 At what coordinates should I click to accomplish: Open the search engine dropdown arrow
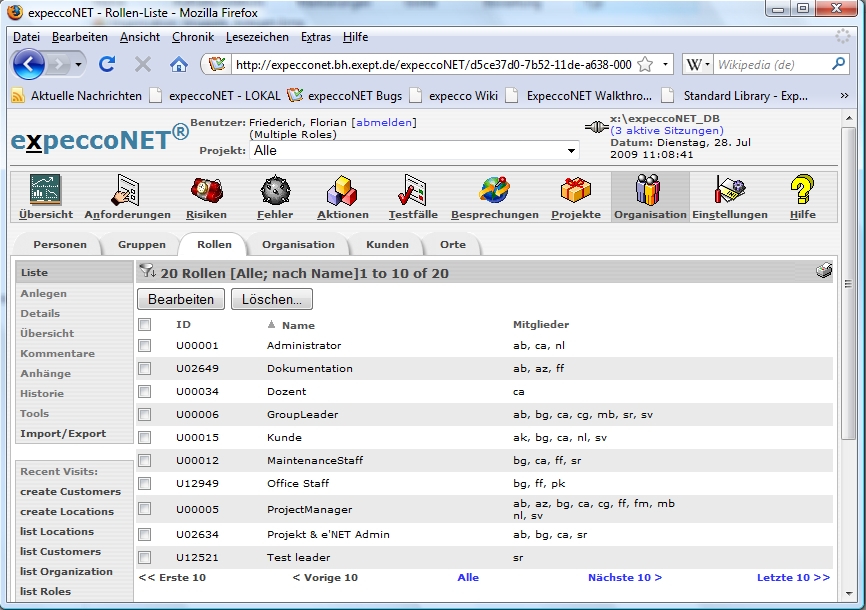[x=708, y=64]
